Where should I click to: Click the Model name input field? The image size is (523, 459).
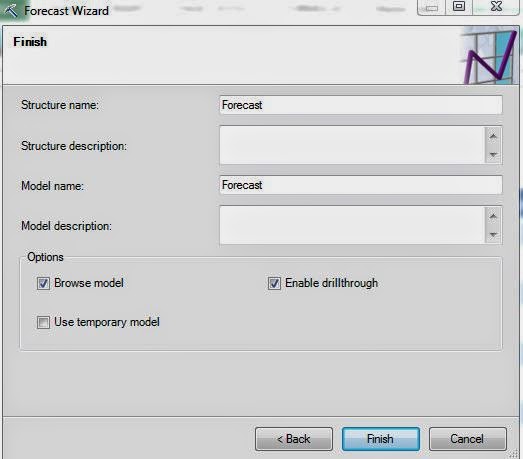click(x=361, y=185)
